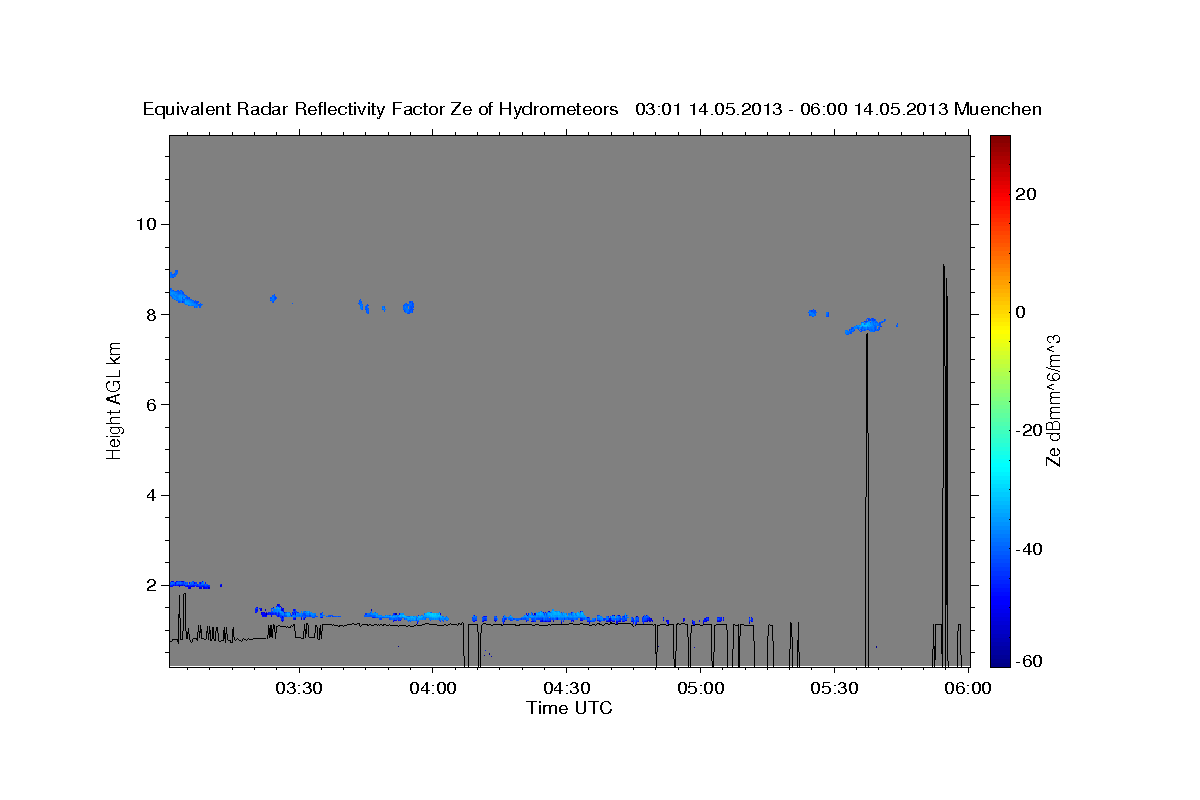Click the height axis value '4'
1200x800 pixels.
point(153,495)
